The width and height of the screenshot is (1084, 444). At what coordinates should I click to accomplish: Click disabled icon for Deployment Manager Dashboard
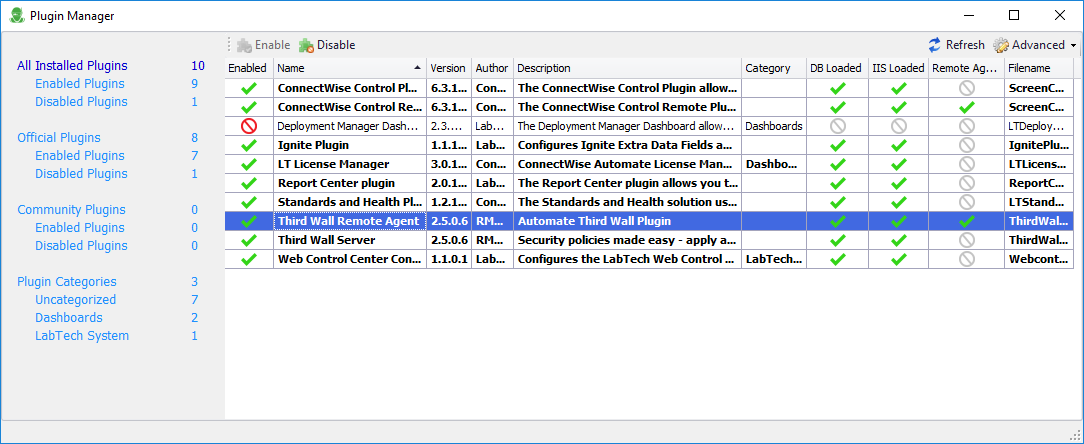tap(249, 126)
